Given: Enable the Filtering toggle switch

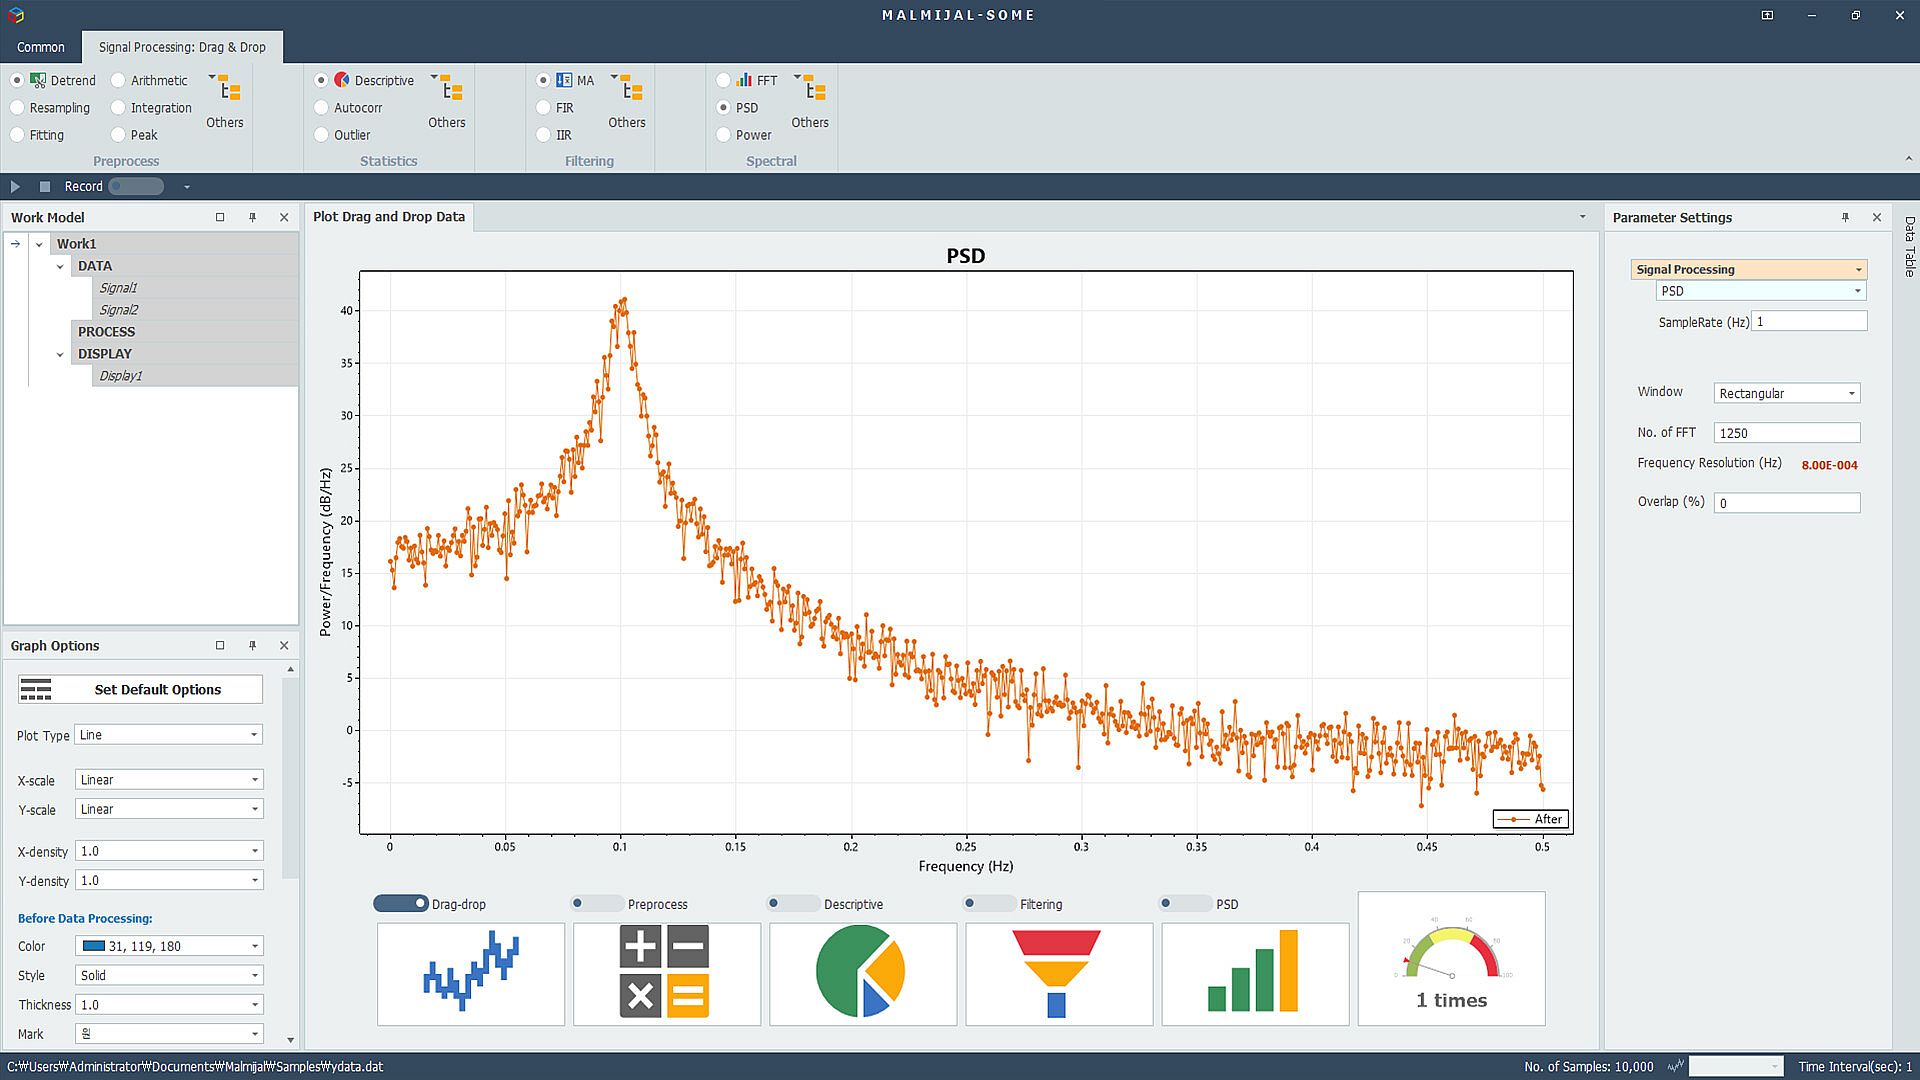Looking at the screenshot, I should point(988,903).
